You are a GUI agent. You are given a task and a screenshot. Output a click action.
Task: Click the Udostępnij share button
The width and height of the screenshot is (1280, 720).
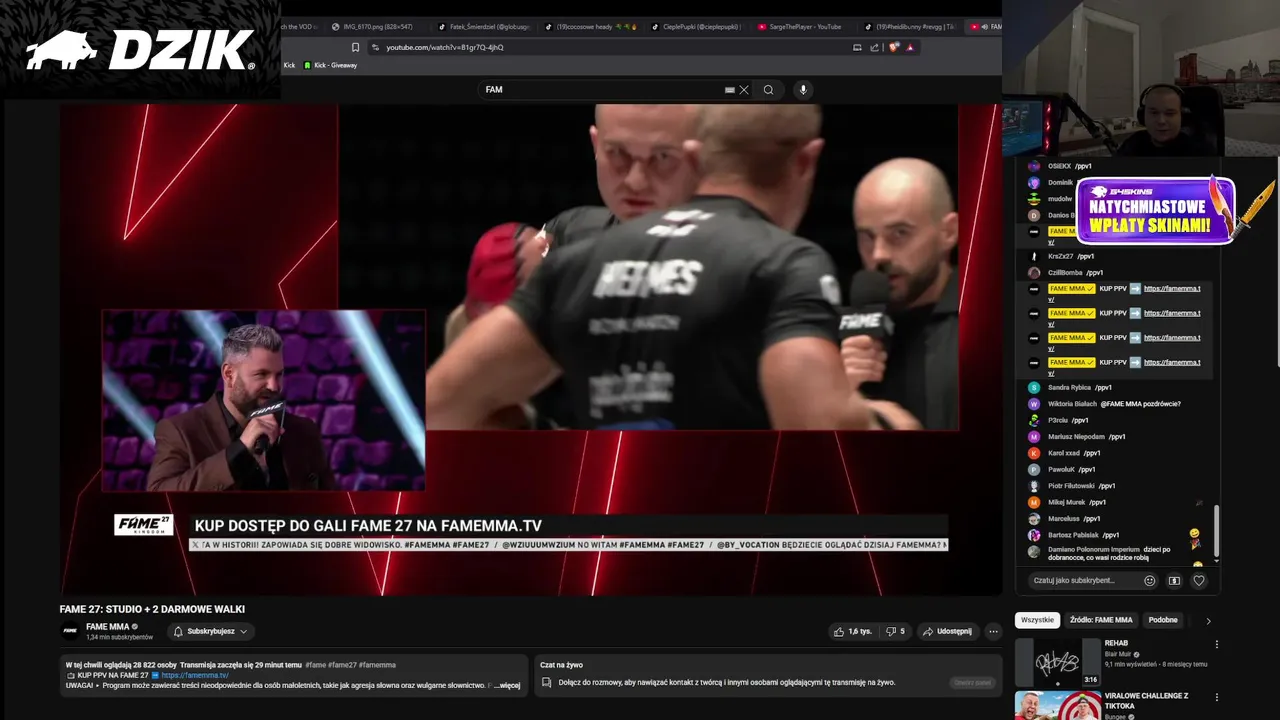click(946, 631)
